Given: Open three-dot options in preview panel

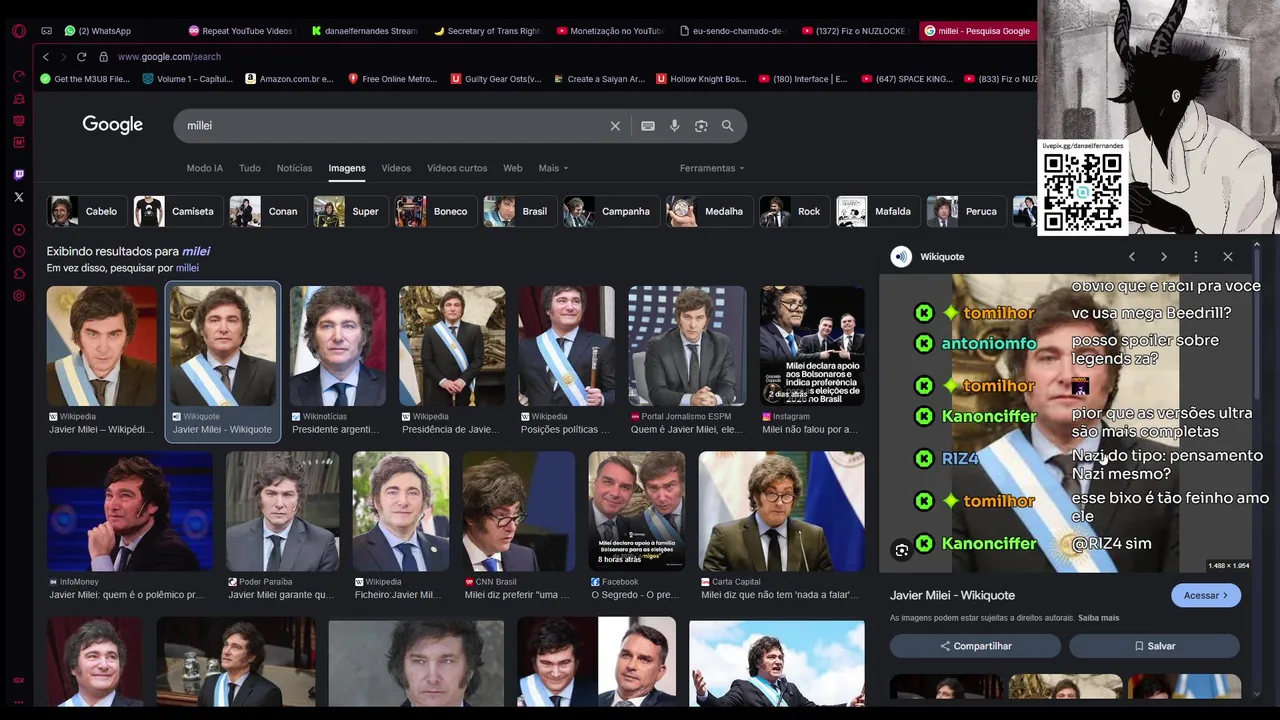Looking at the screenshot, I should pos(1196,257).
